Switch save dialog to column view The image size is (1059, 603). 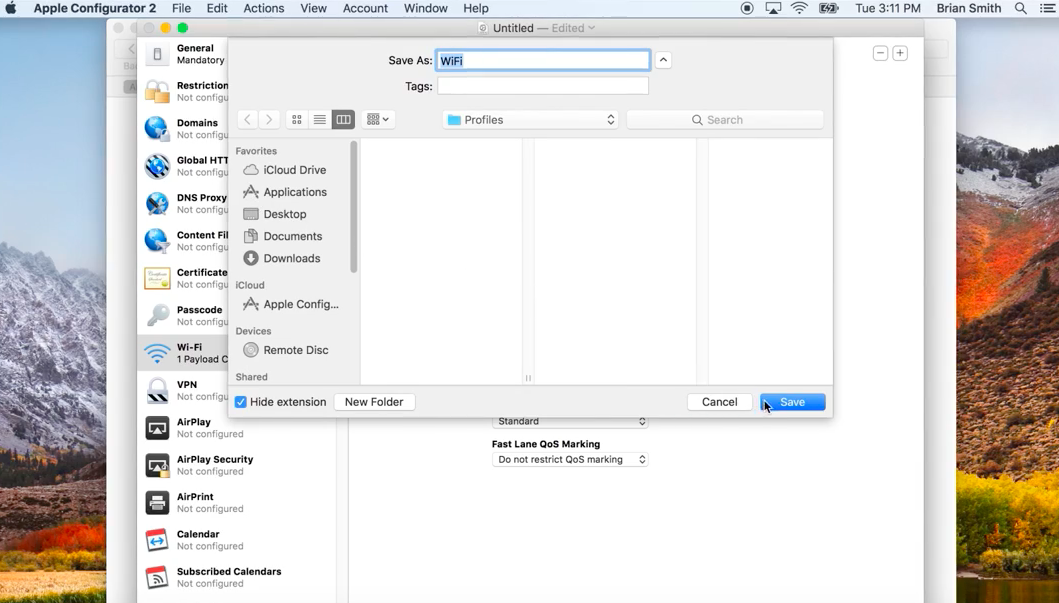pos(343,120)
